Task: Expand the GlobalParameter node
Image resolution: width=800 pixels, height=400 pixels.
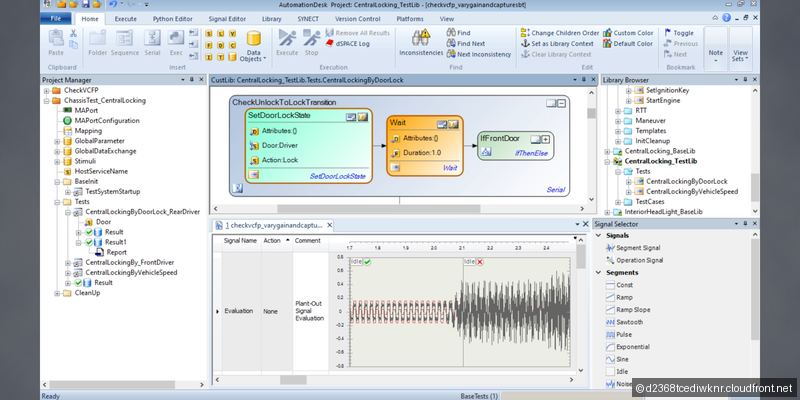Action: 57,141
